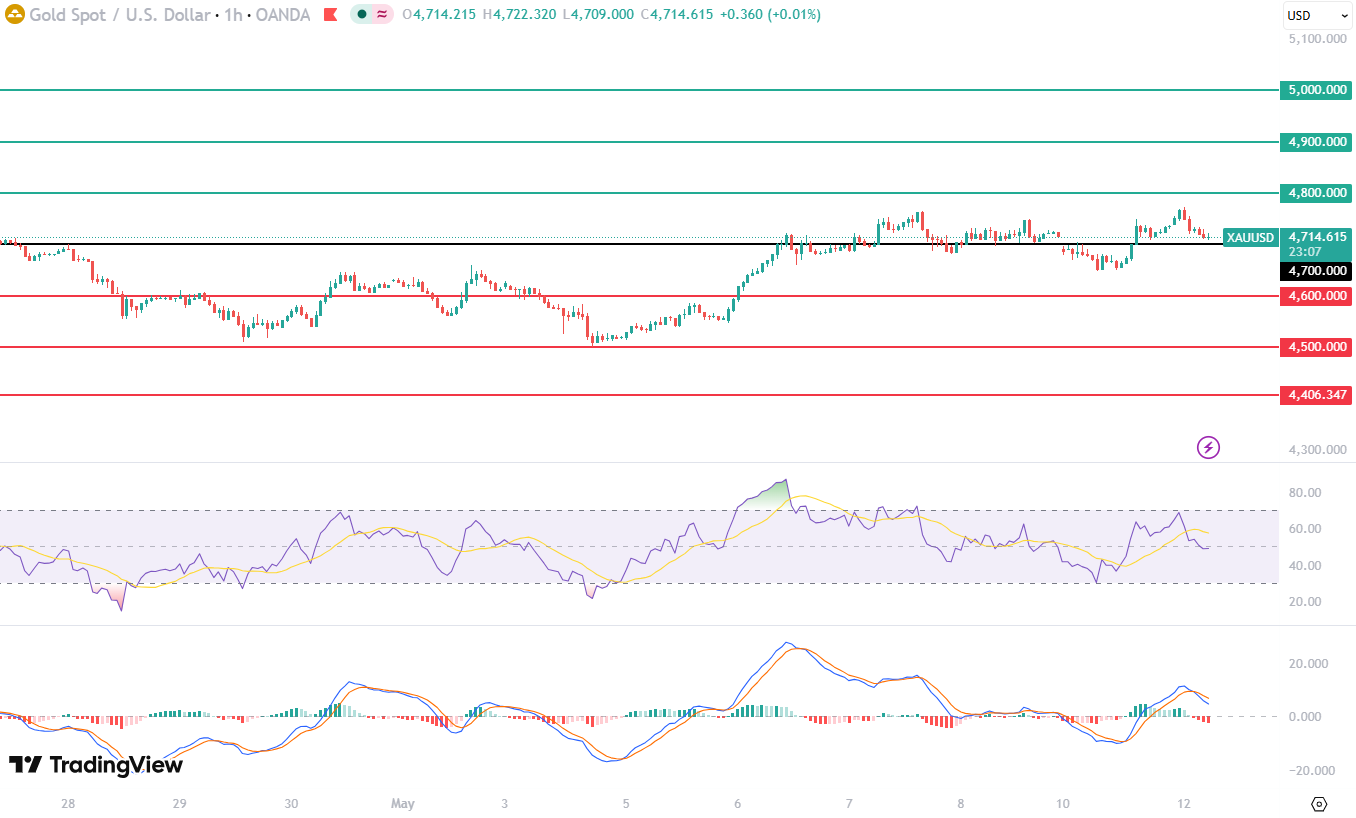Click the 29 date on time axis
The height and width of the screenshot is (818, 1356).
[x=179, y=804]
